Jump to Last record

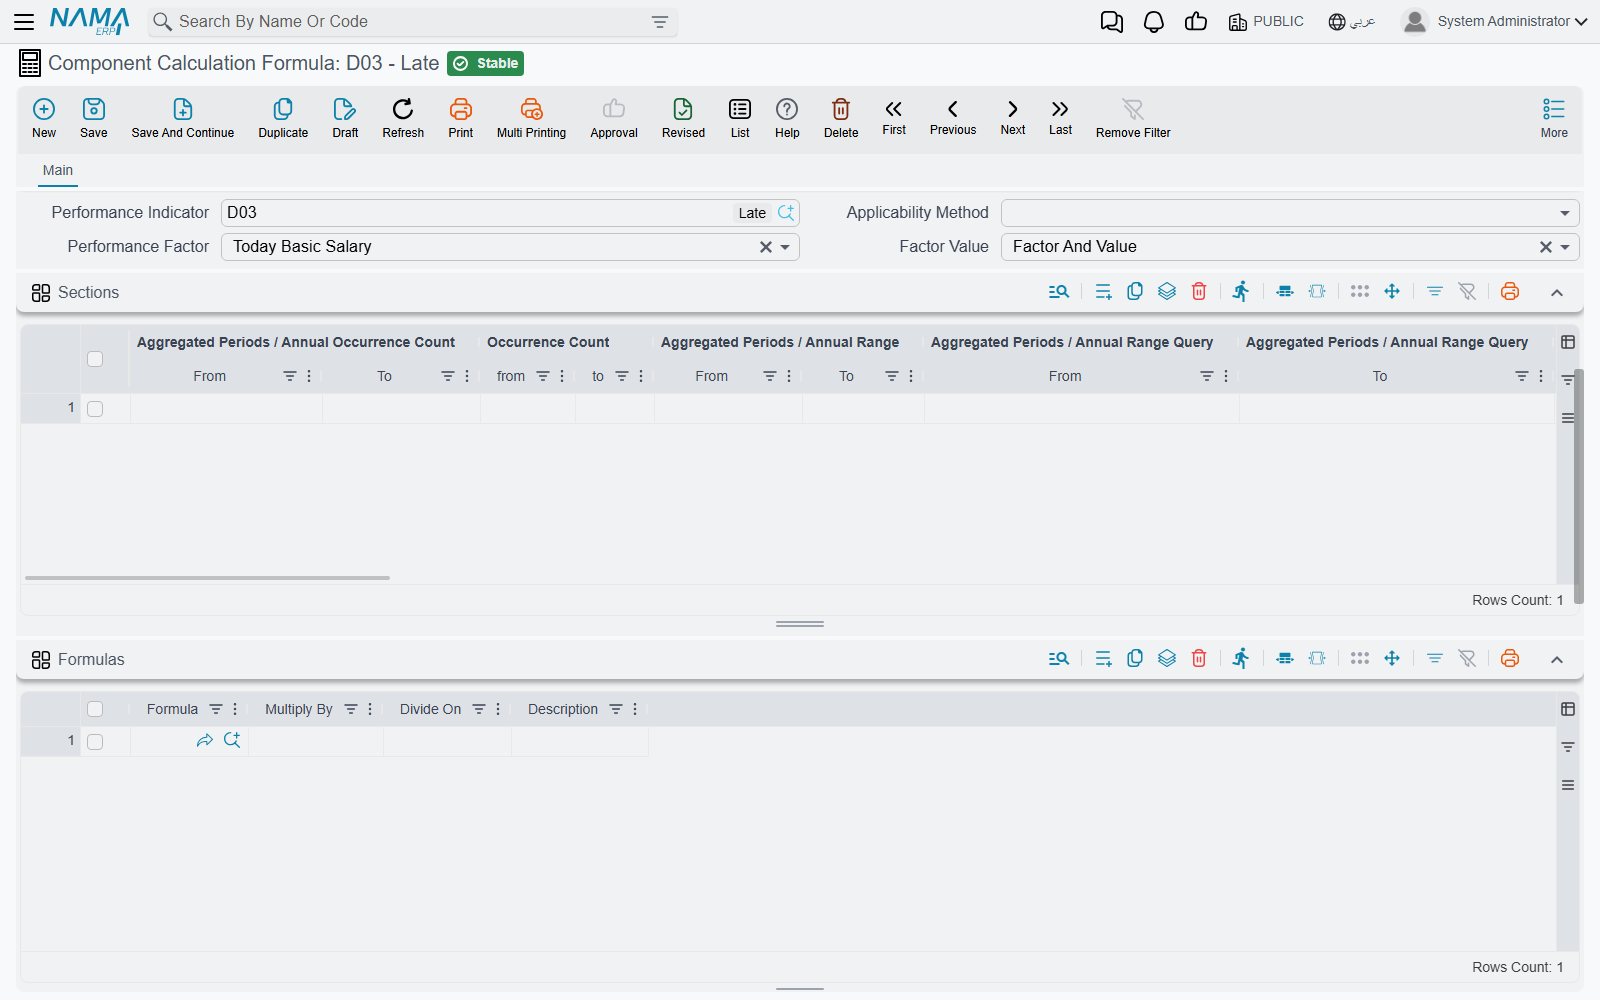coord(1060,117)
